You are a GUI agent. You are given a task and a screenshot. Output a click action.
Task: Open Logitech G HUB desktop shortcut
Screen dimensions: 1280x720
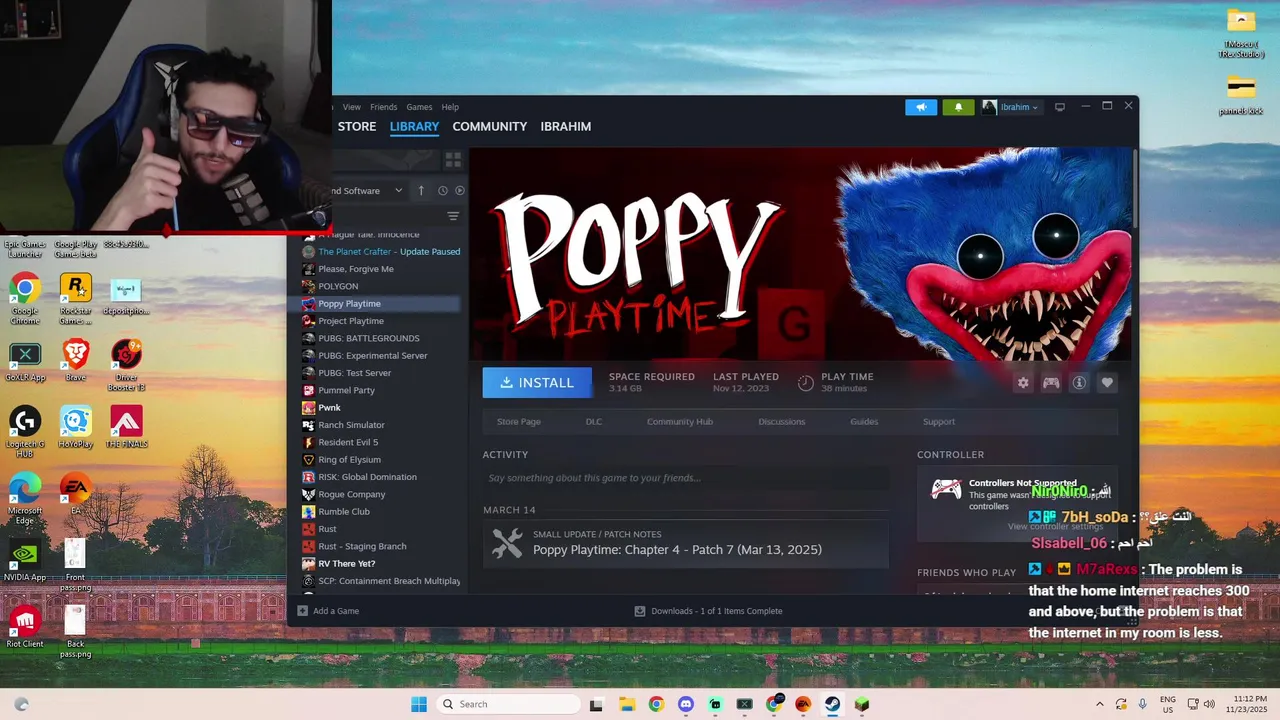(x=25, y=430)
